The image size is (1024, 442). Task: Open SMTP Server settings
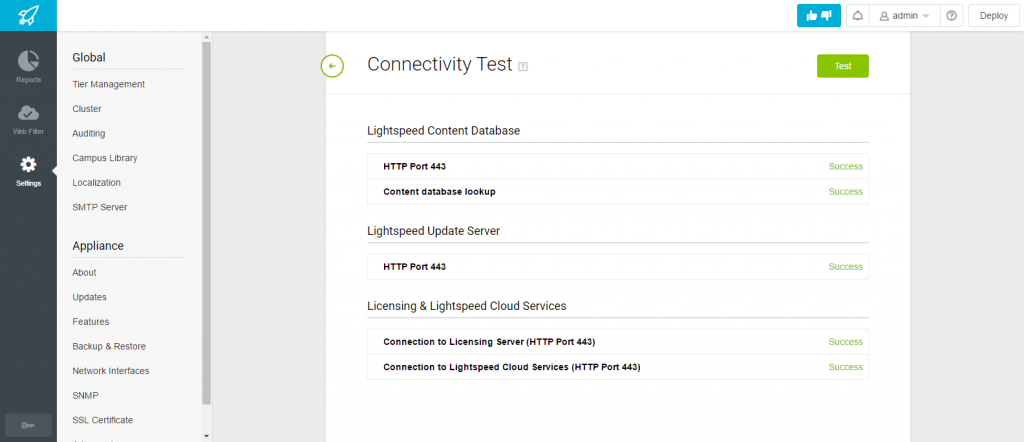tap(100, 207)
